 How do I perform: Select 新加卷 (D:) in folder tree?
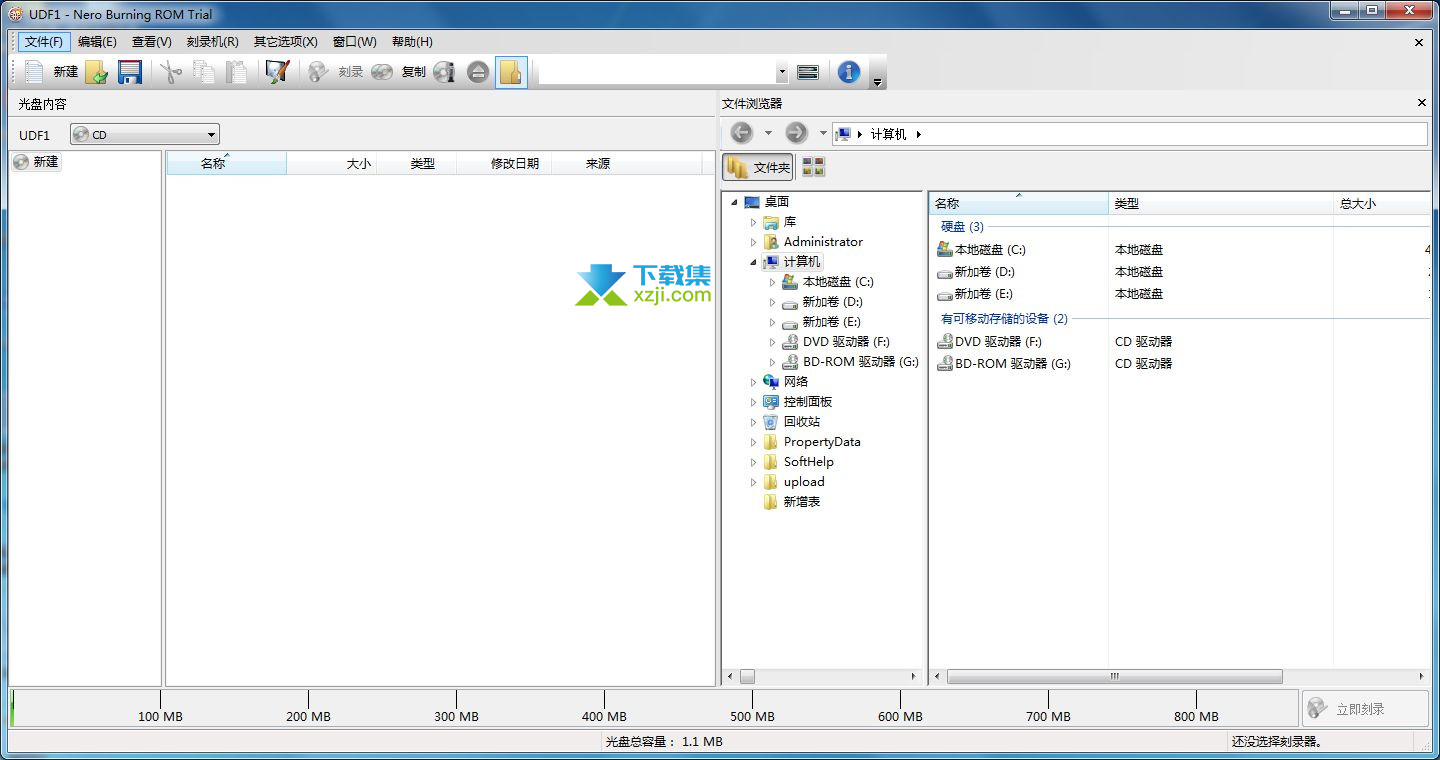point(832,302)
